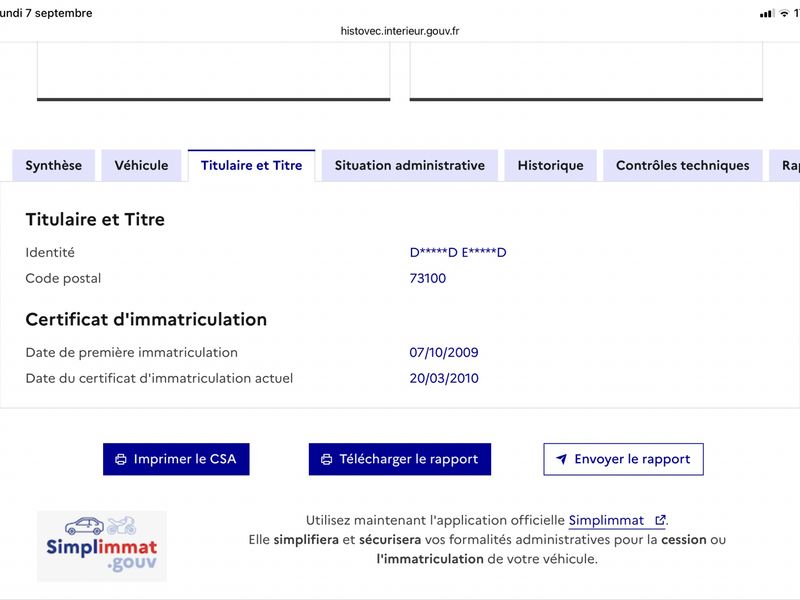Viewport: 800px width, 600px height.
Task: Tap the cellular signal bars icon
Action: [x=767, y=14]
